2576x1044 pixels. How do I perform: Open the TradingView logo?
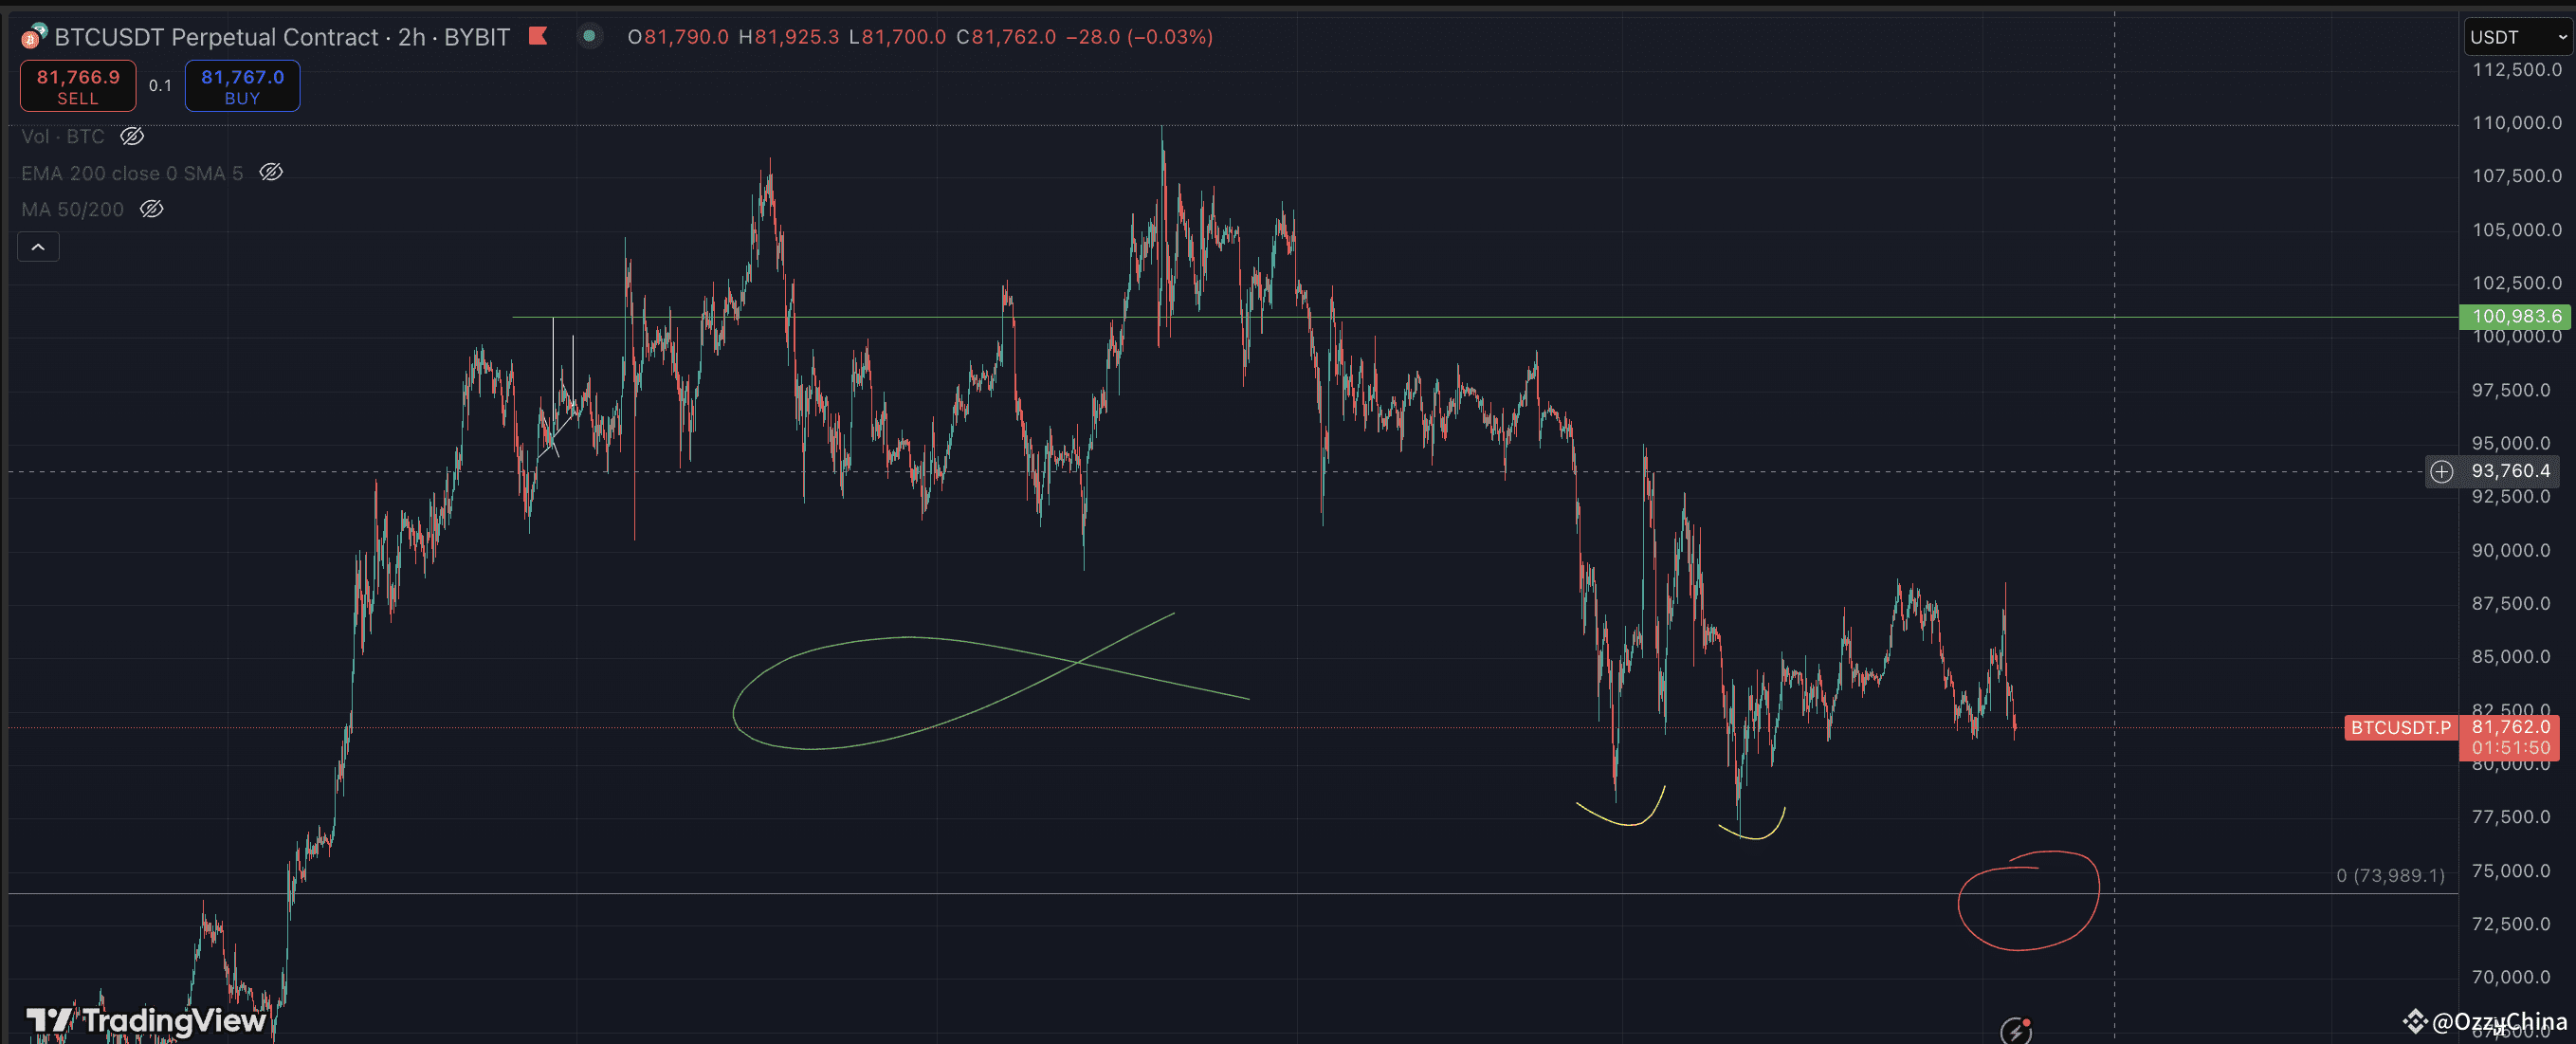click(x=146, y=1020)
